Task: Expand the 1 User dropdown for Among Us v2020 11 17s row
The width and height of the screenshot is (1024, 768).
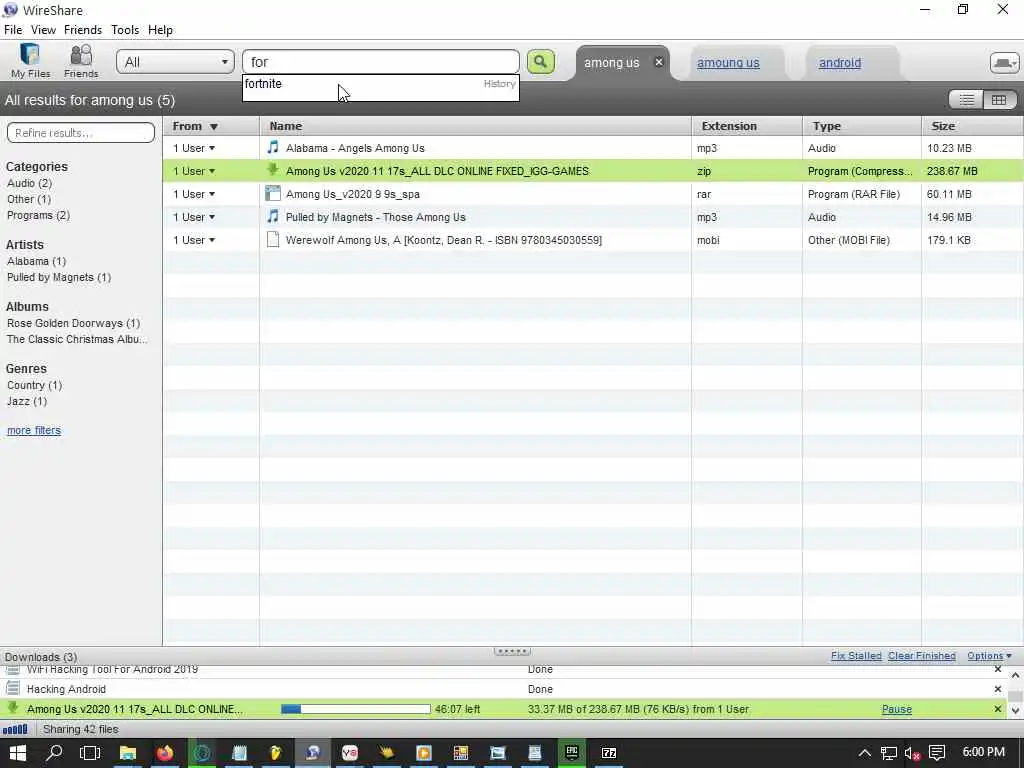Action: 194,171
